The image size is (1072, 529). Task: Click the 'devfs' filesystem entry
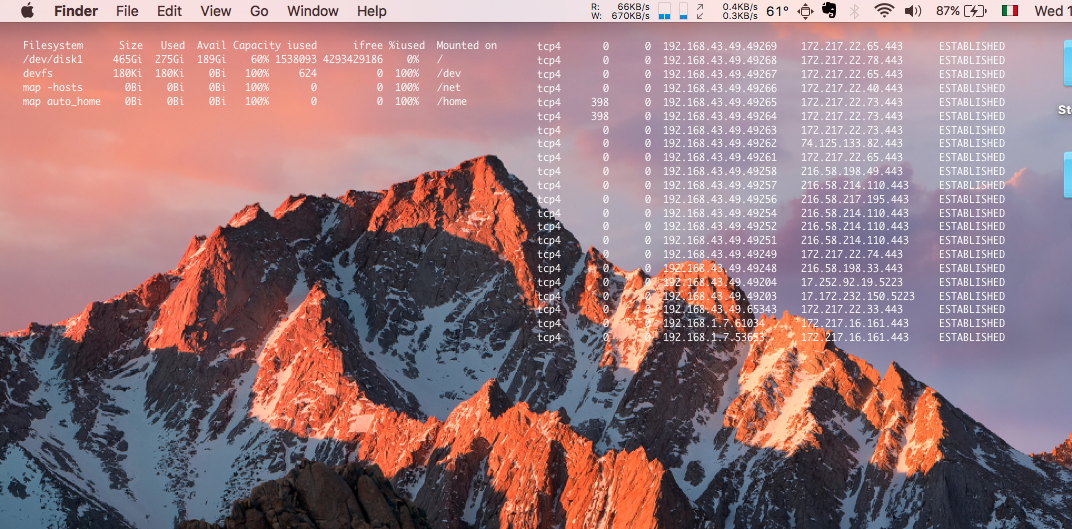(x=38, y=73)
